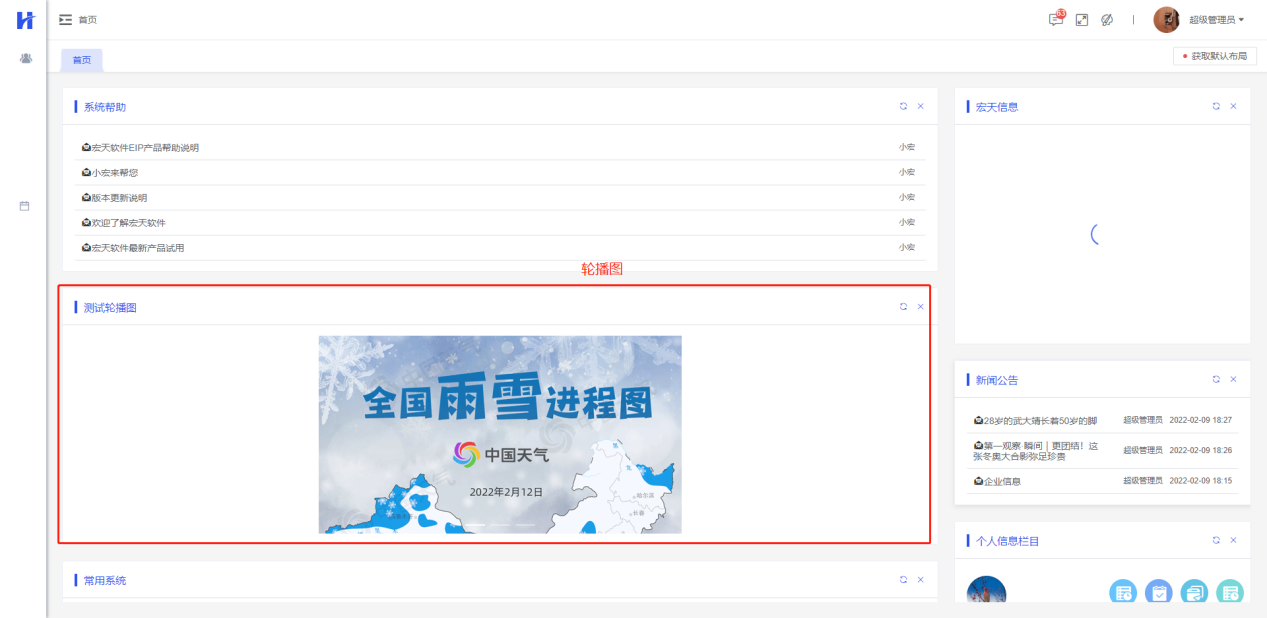Click the 新闻公告 panel title

pos(997,380)
